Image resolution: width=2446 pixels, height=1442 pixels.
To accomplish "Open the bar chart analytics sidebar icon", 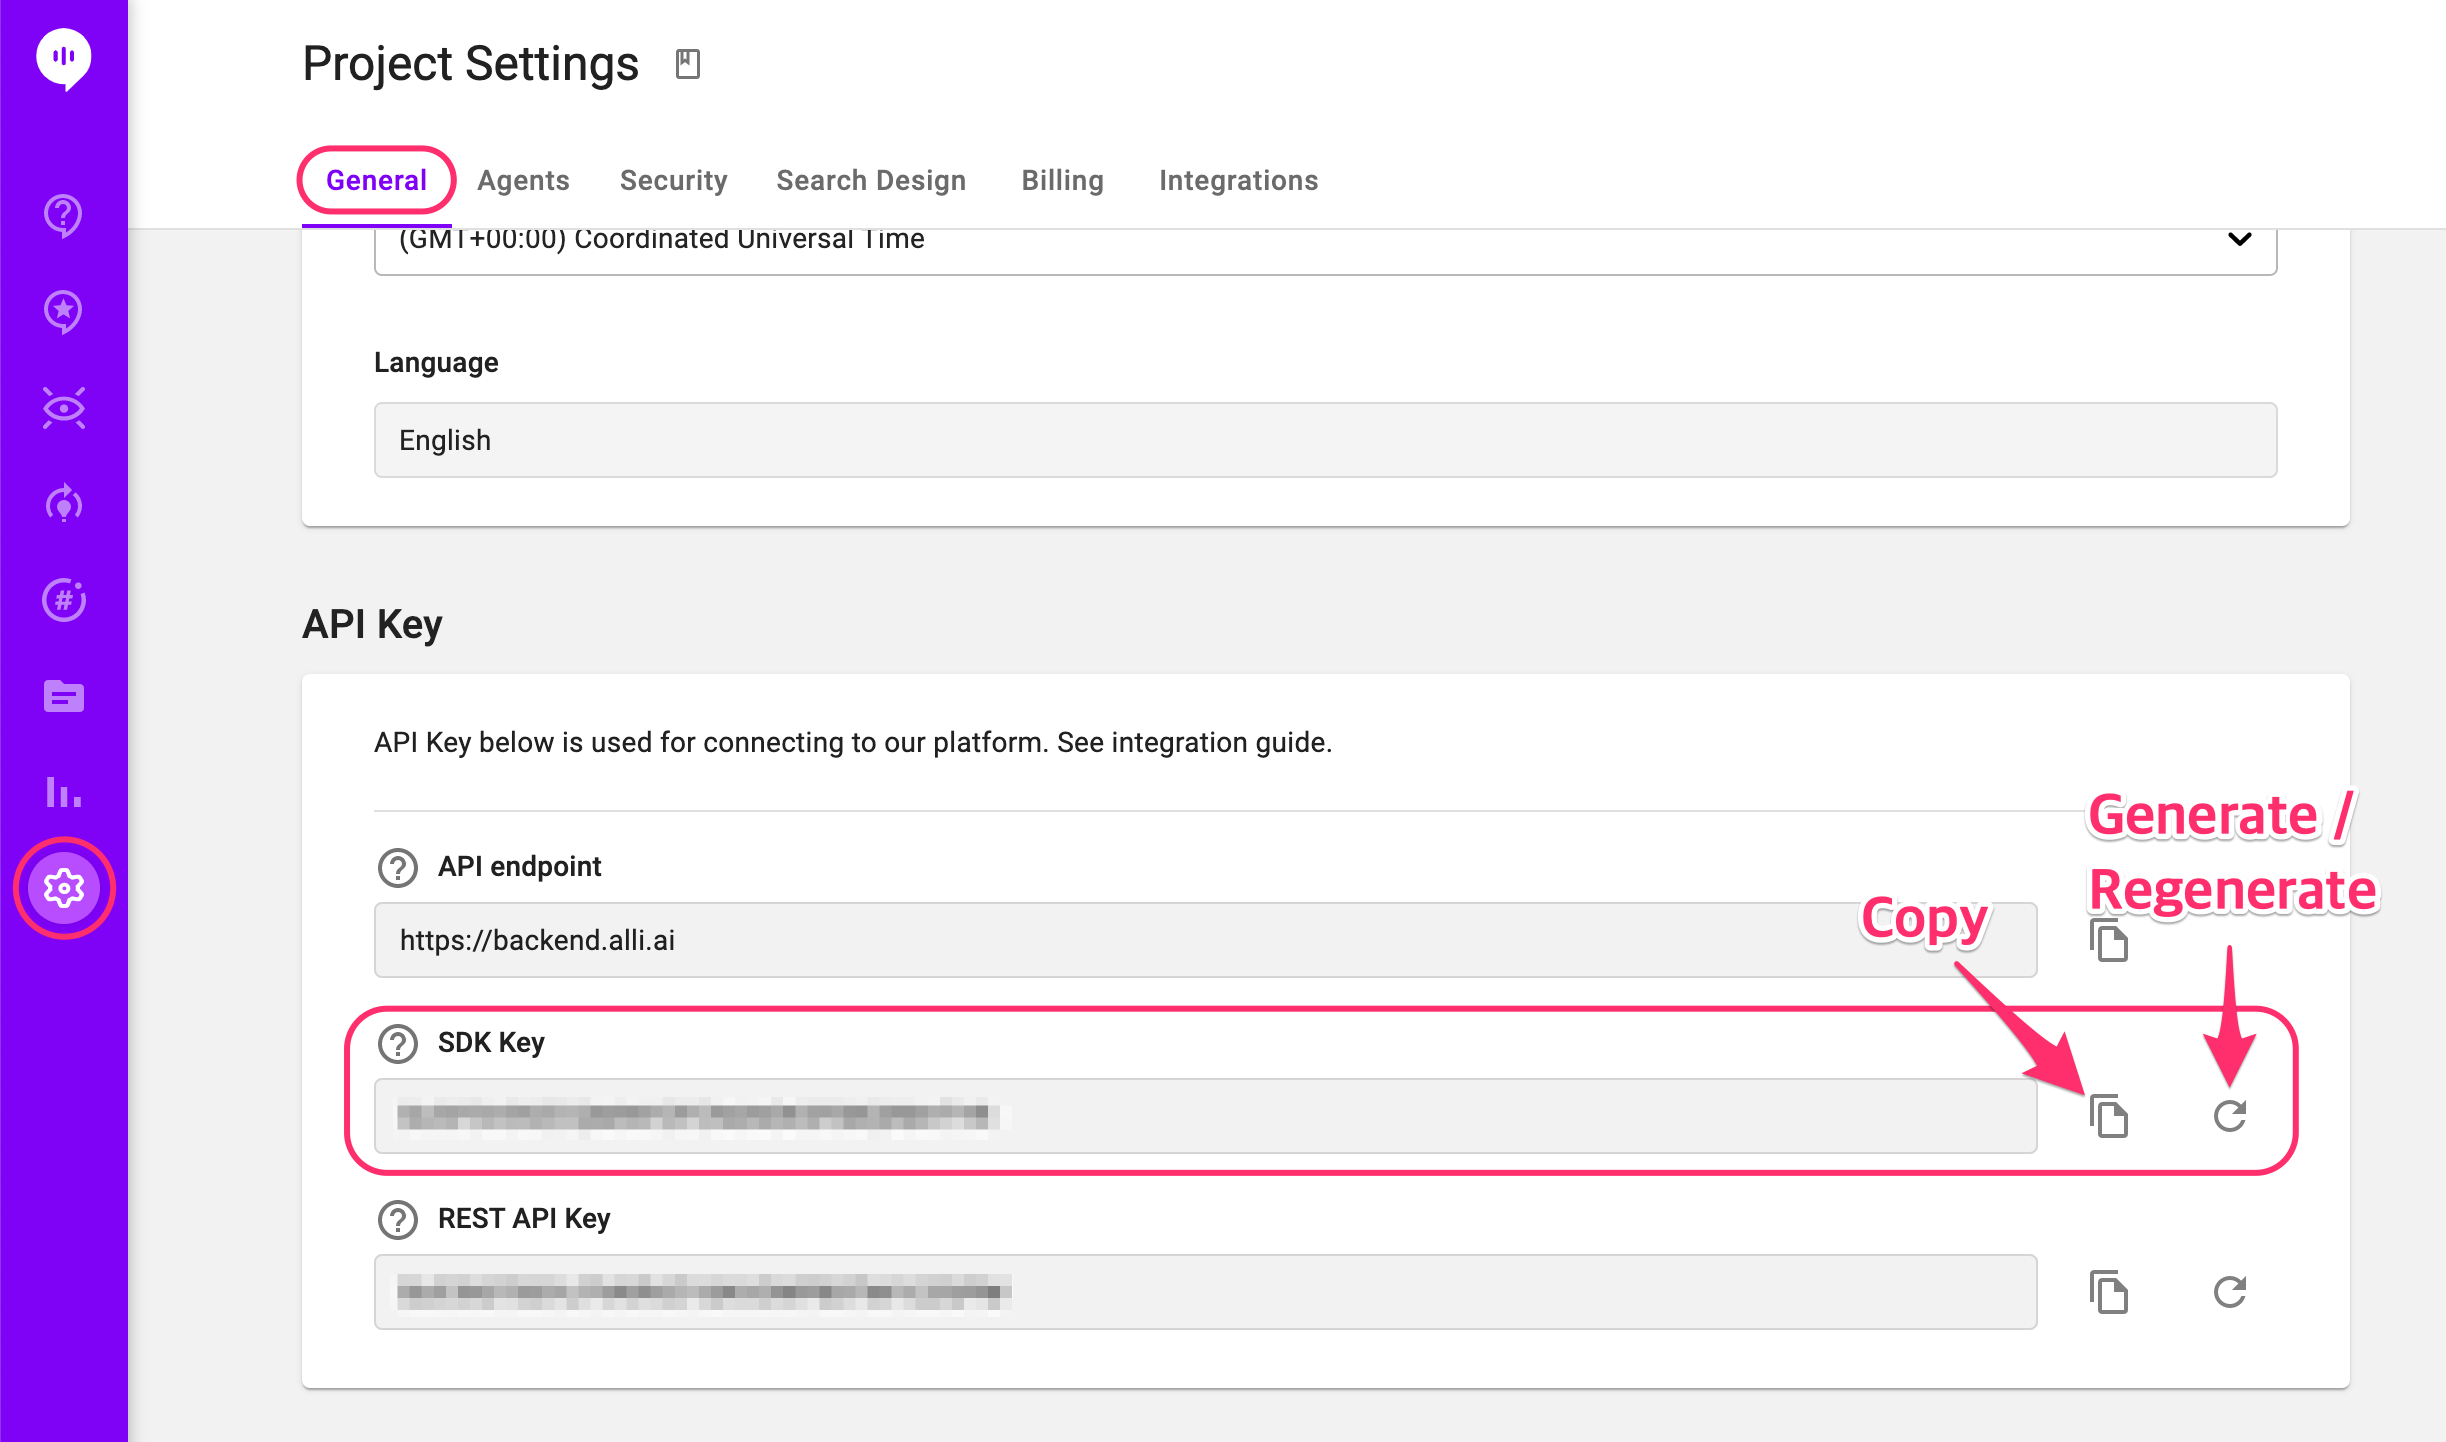I will pos(64,792).
